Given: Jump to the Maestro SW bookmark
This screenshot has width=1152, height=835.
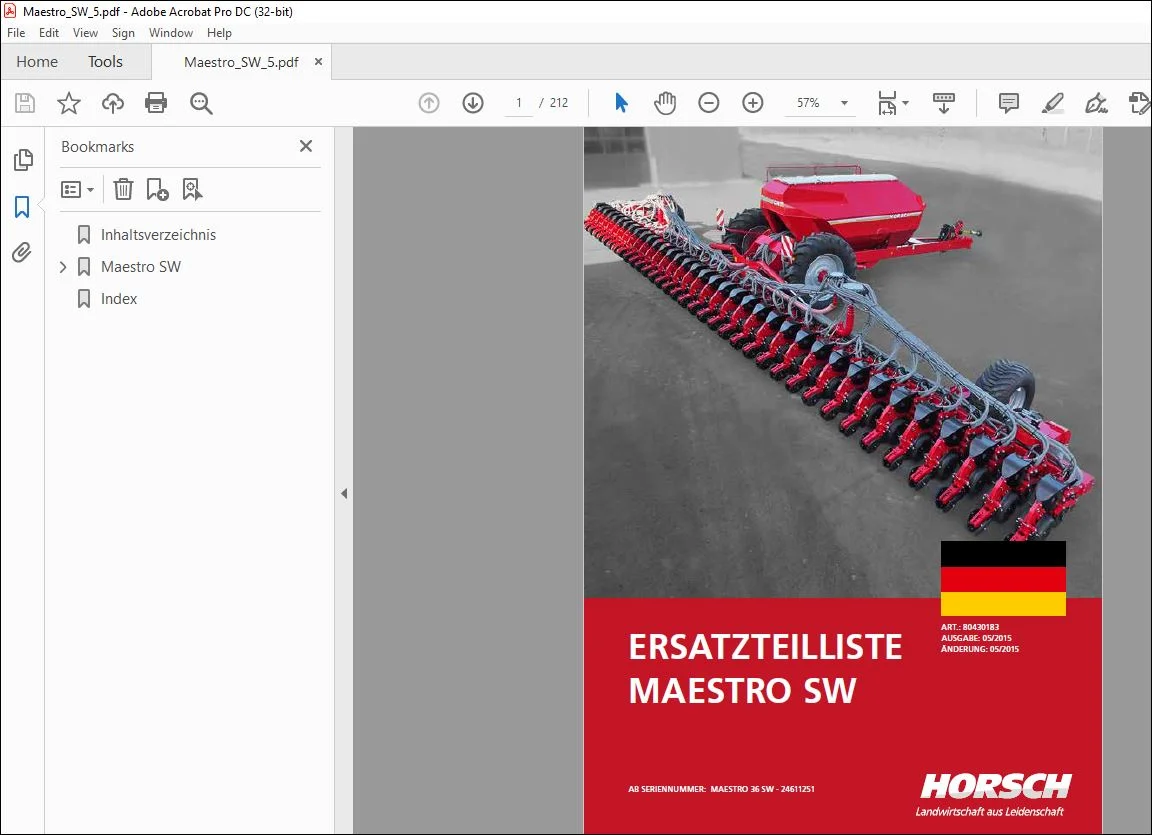Looking at the screenshot, I should (x=140, y=267).
